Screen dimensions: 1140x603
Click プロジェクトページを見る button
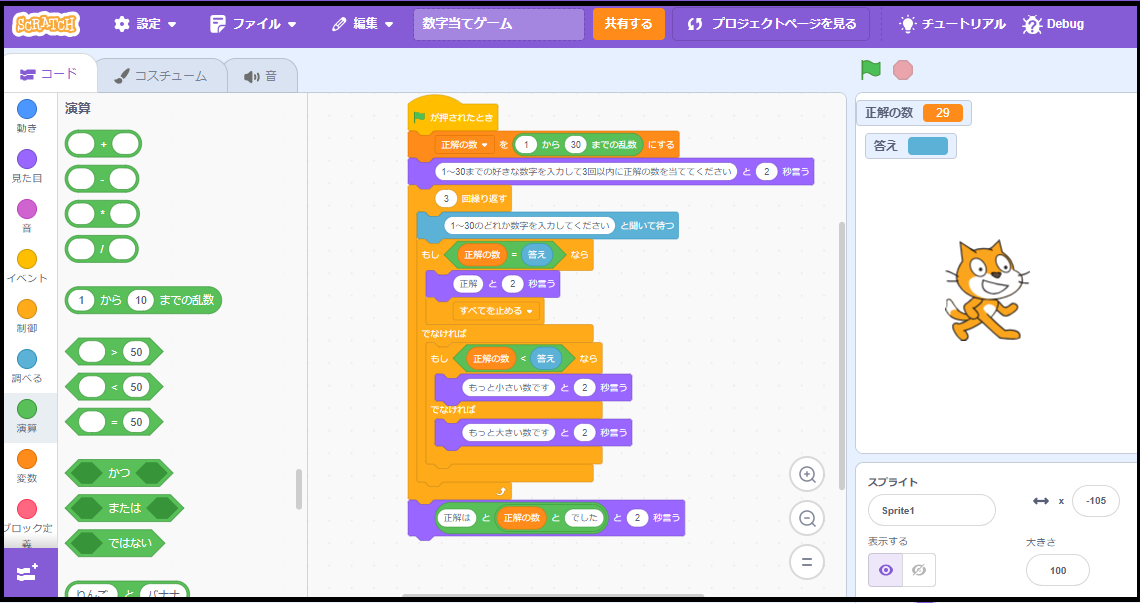click(x=771, y=24)
